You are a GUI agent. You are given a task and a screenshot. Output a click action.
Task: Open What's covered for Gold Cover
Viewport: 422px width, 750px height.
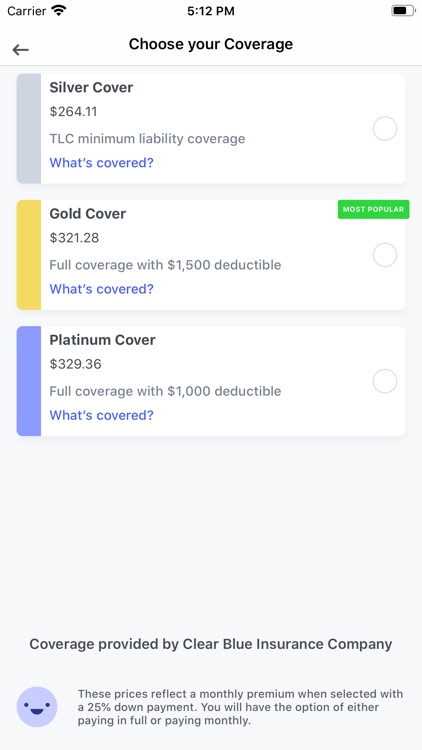[101, 289]
